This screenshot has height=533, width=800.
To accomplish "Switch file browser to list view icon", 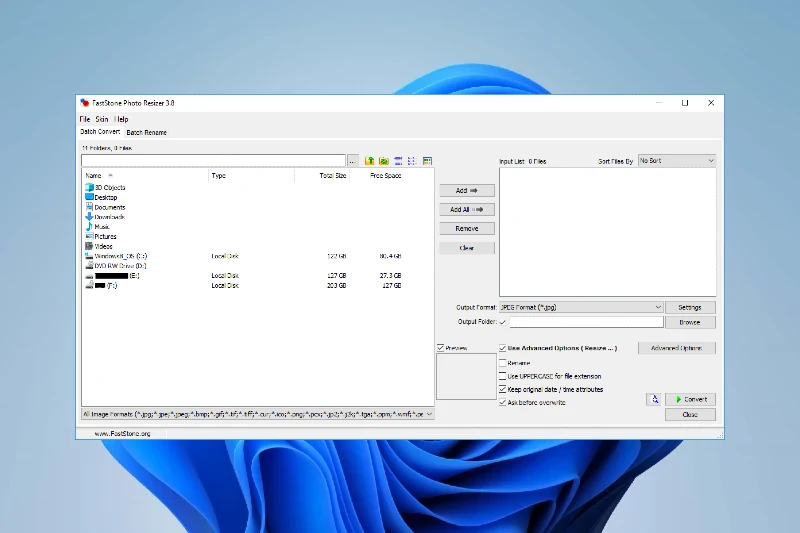I will pyautogui.click(x=412, y=160).
